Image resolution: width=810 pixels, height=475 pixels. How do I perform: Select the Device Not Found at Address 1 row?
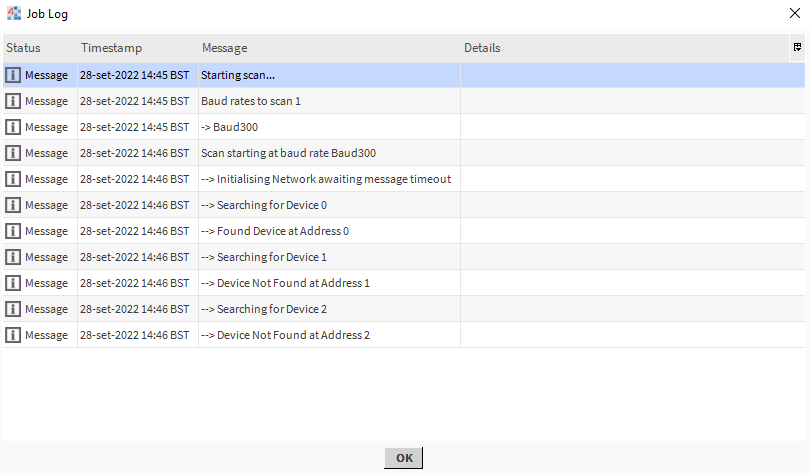pos(285,283)
